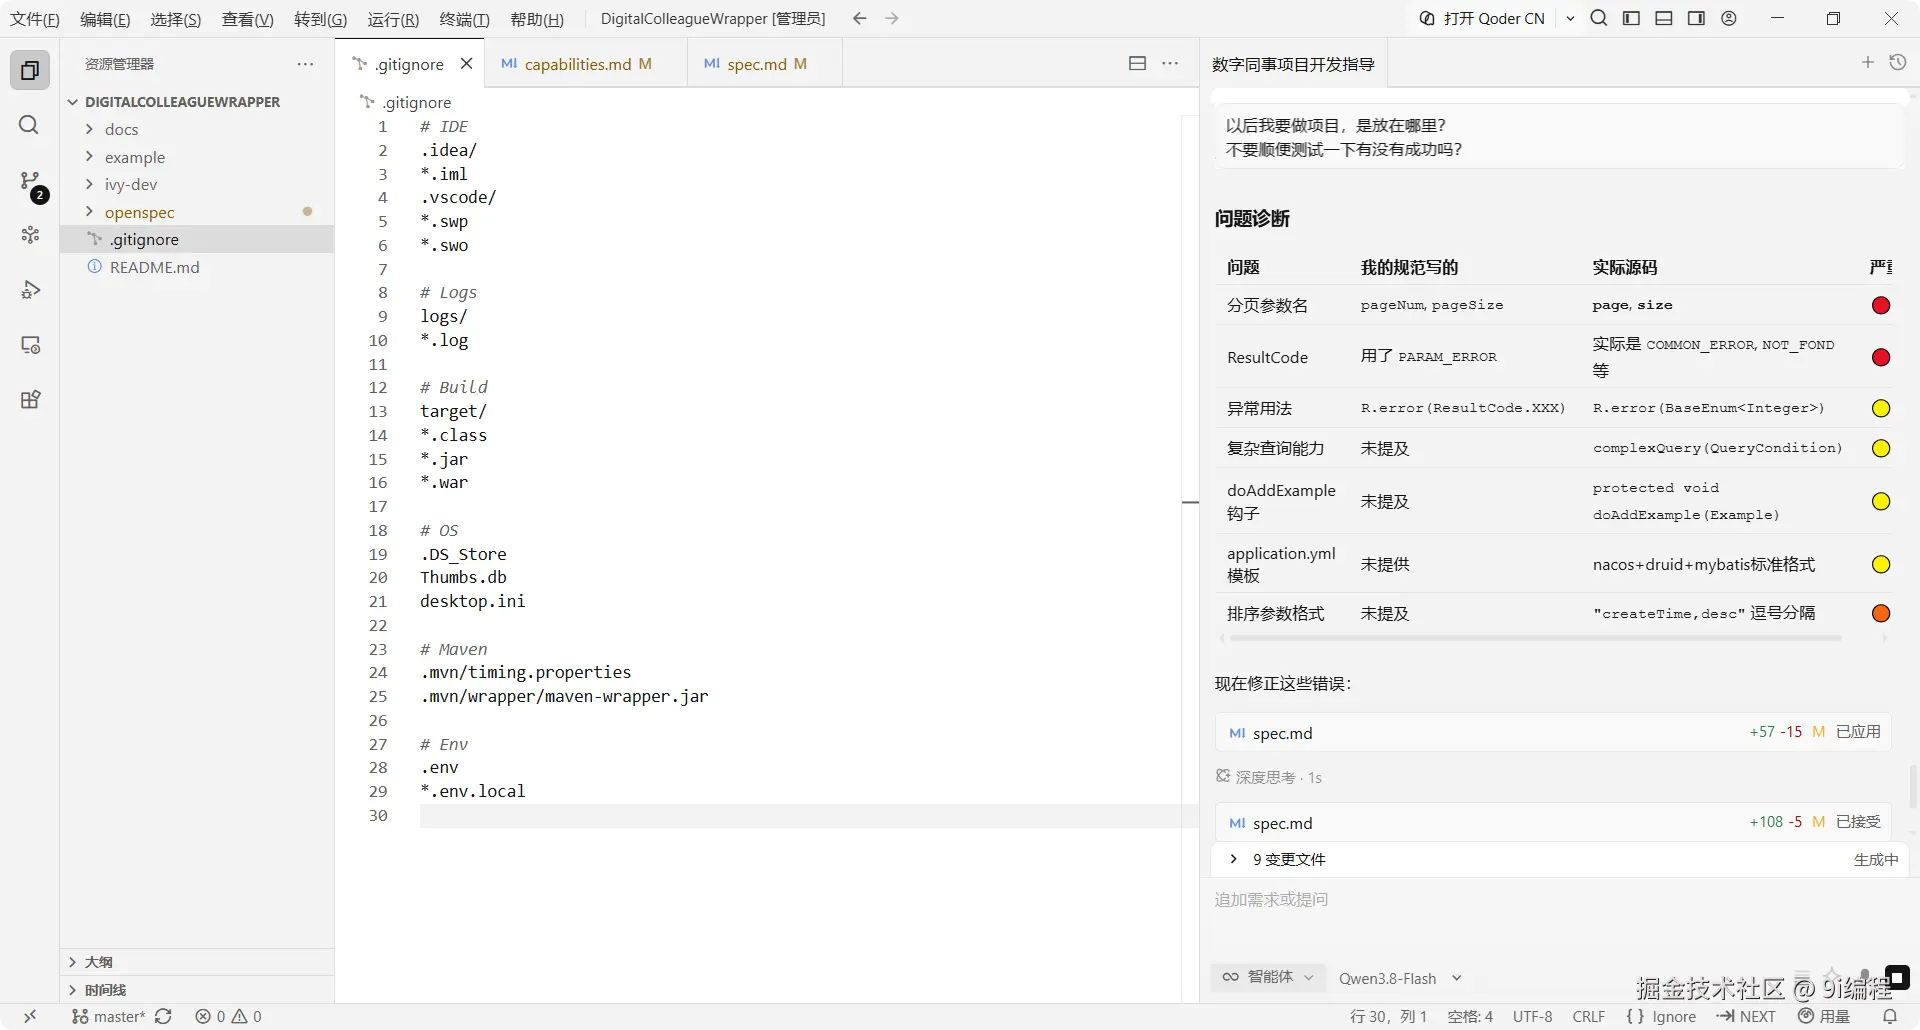
Task: Click the diagnosis table horizontal scrollbar
Action: tap(1535, 638)
